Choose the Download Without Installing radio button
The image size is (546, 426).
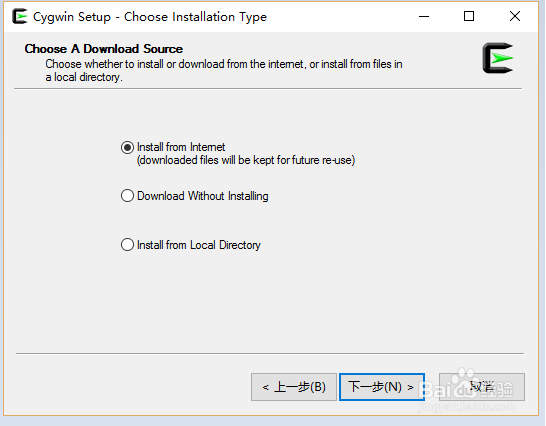(127, 196)
